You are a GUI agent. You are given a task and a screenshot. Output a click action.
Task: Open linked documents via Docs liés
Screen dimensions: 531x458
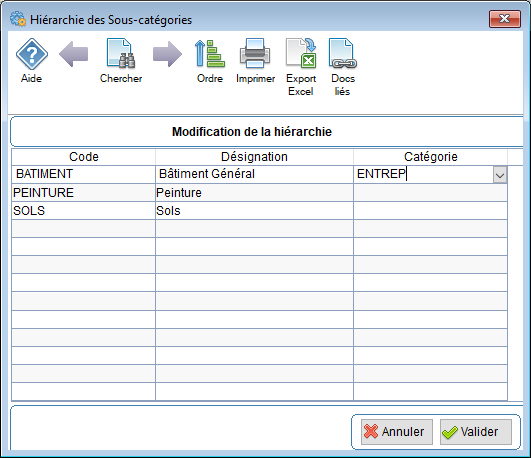coord(343,67)
